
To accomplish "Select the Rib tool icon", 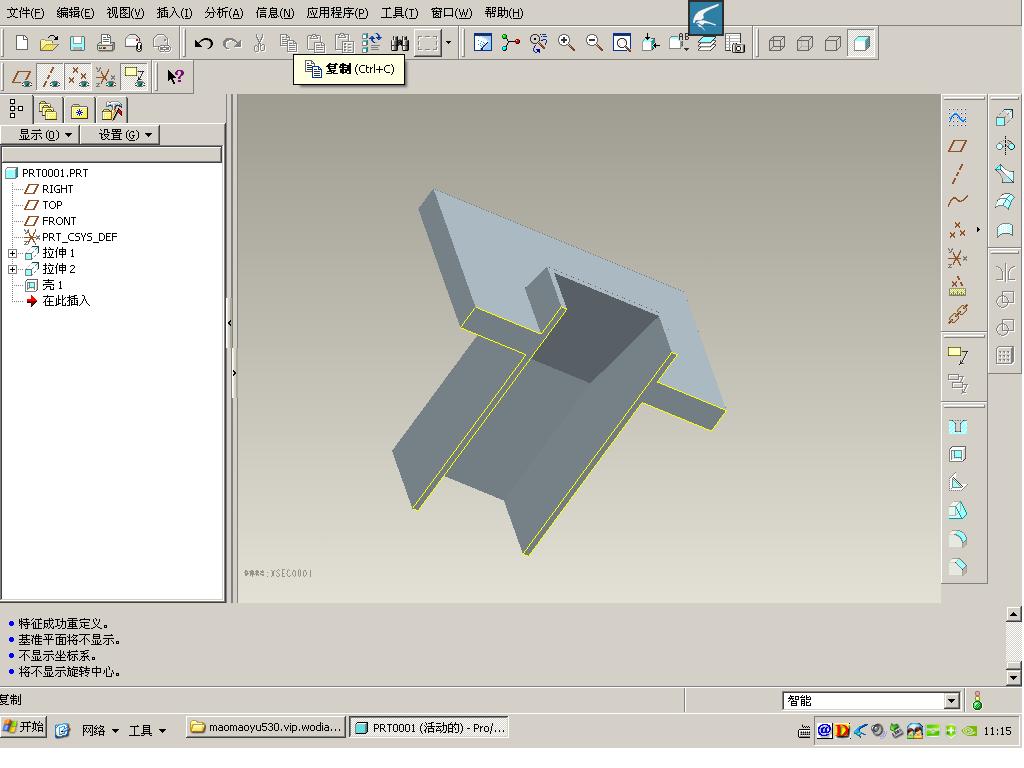I will click(957, 483).
